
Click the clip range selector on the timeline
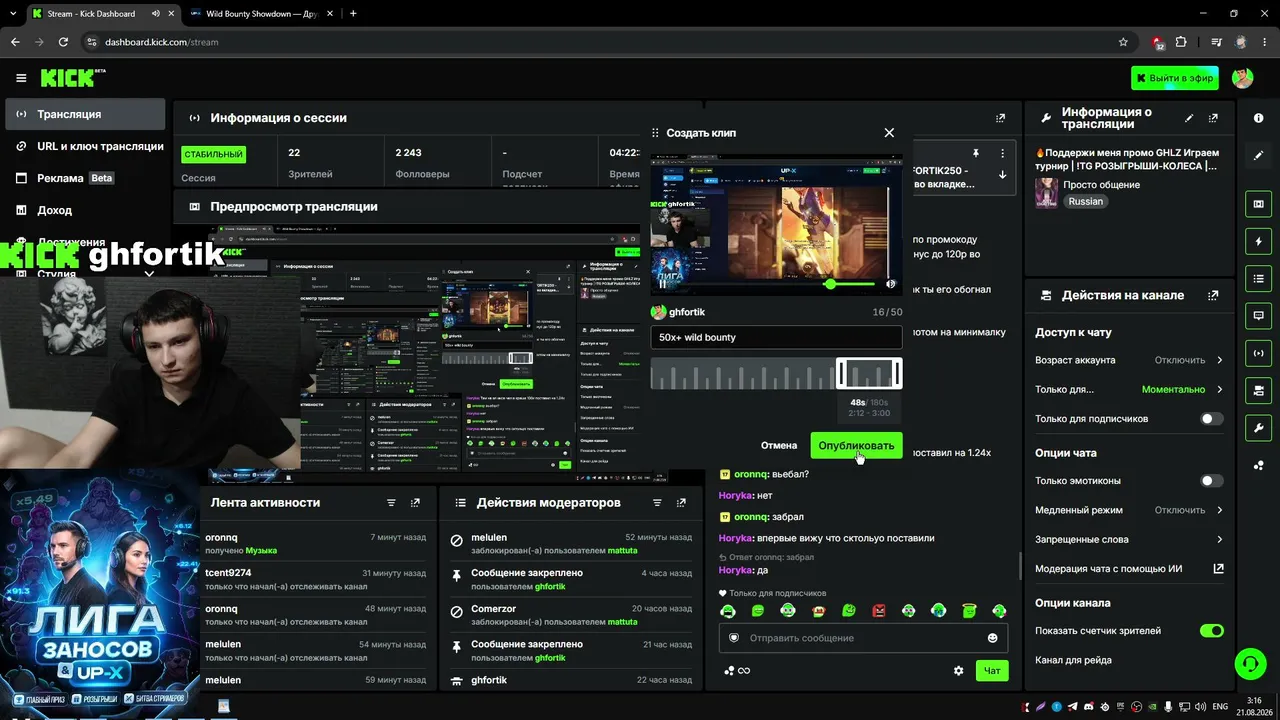click(x=869, y=373)
